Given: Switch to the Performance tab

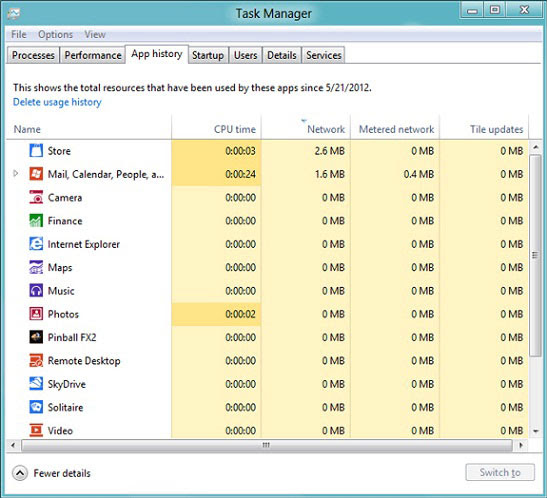Looking at the screenshot, I should (93, 55).
